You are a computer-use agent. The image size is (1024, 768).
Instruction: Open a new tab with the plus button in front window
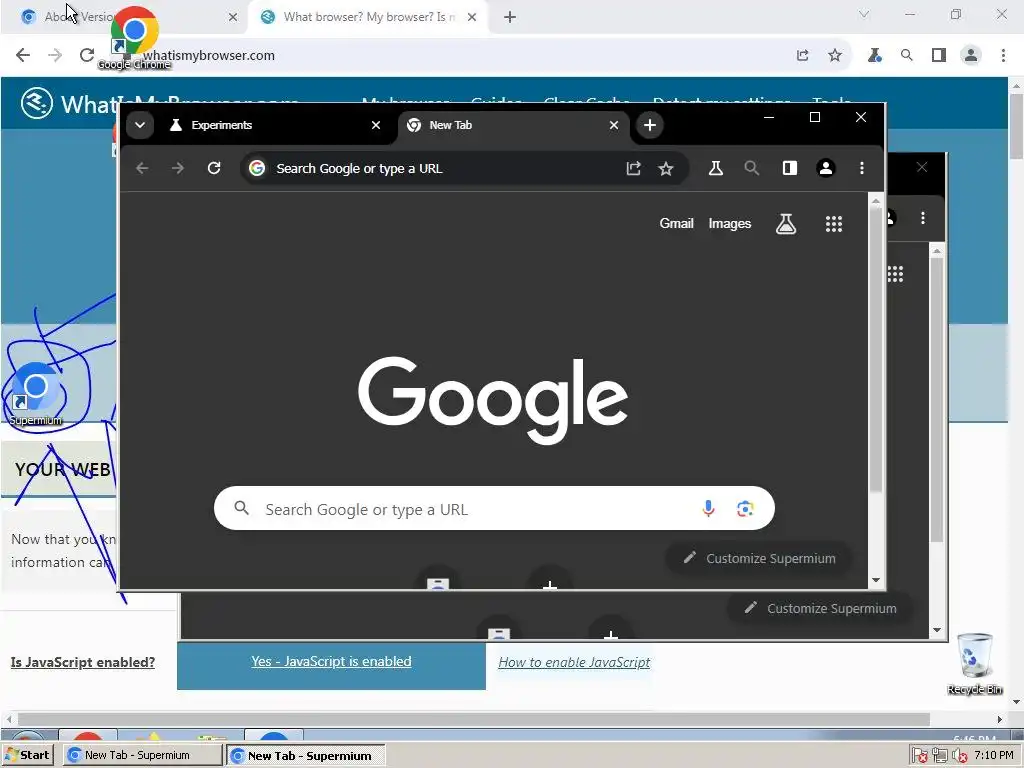click(x=650, y=125)
